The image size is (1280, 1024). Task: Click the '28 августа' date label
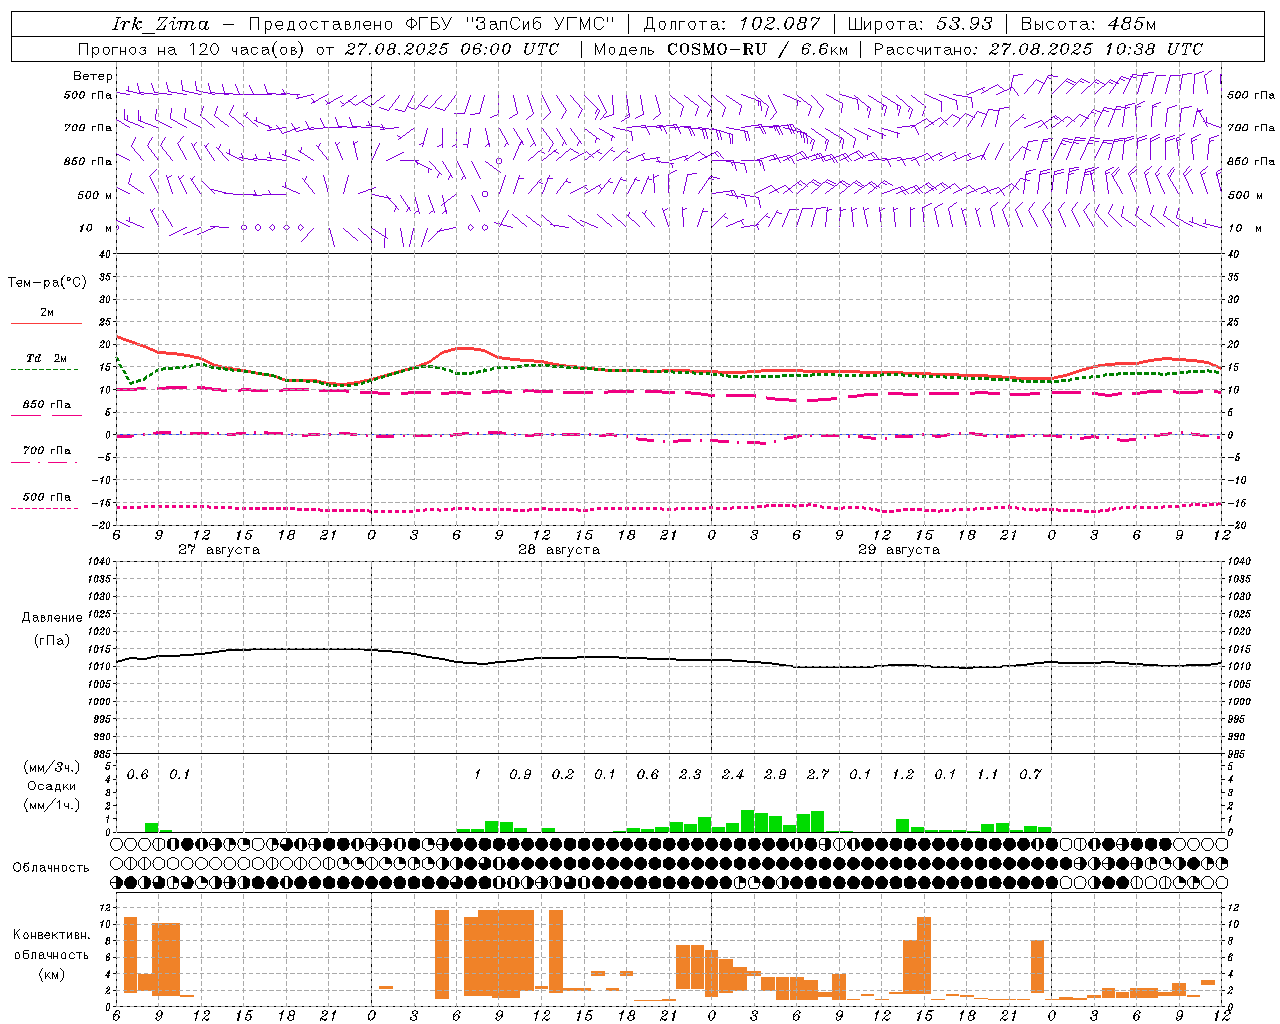pyautogui.click(x=559, y=550)
